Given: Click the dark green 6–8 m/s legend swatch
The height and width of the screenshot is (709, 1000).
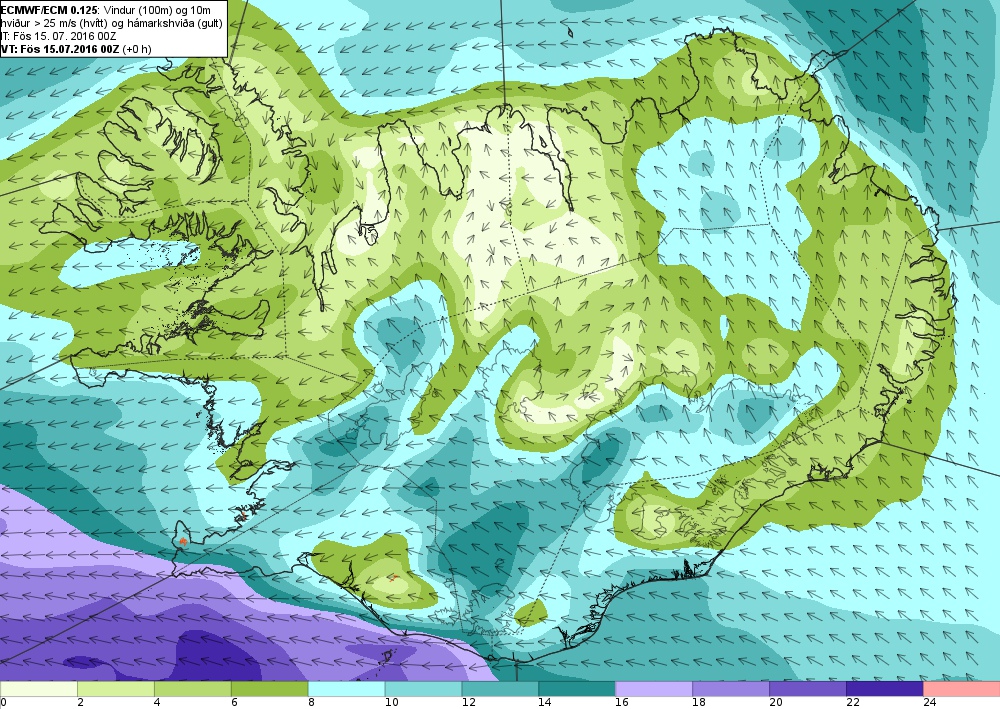Looking at the screenshot, I should point(270,689).
